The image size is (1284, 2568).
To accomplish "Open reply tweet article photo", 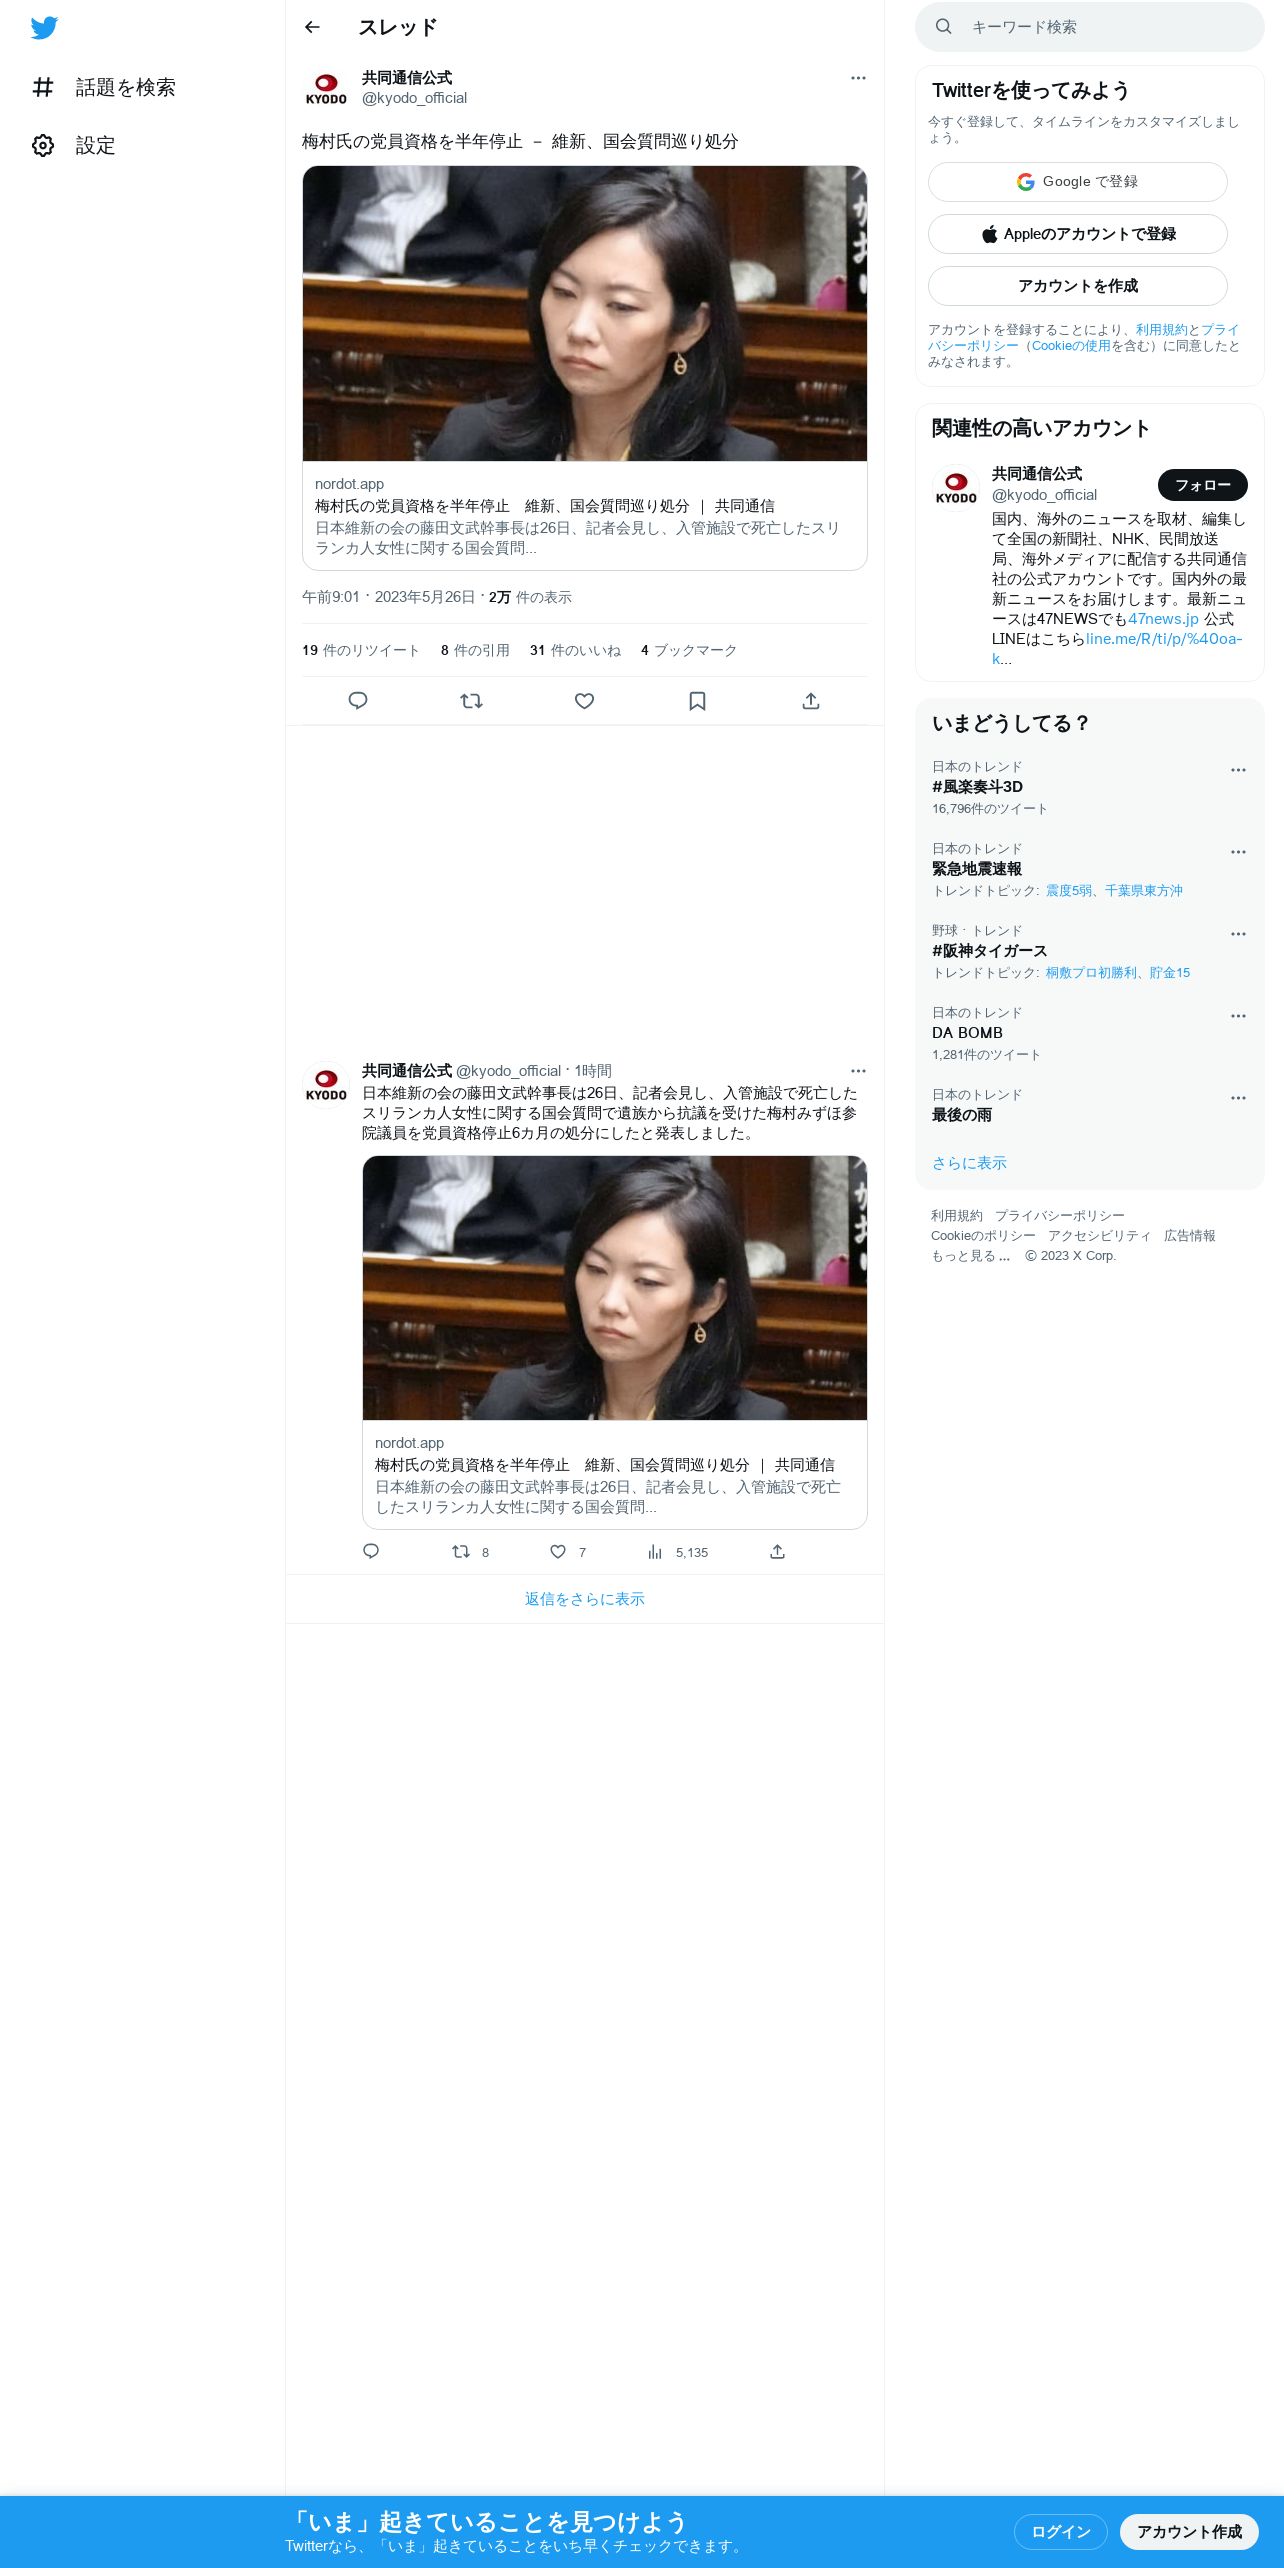I will pos(615,1288).
